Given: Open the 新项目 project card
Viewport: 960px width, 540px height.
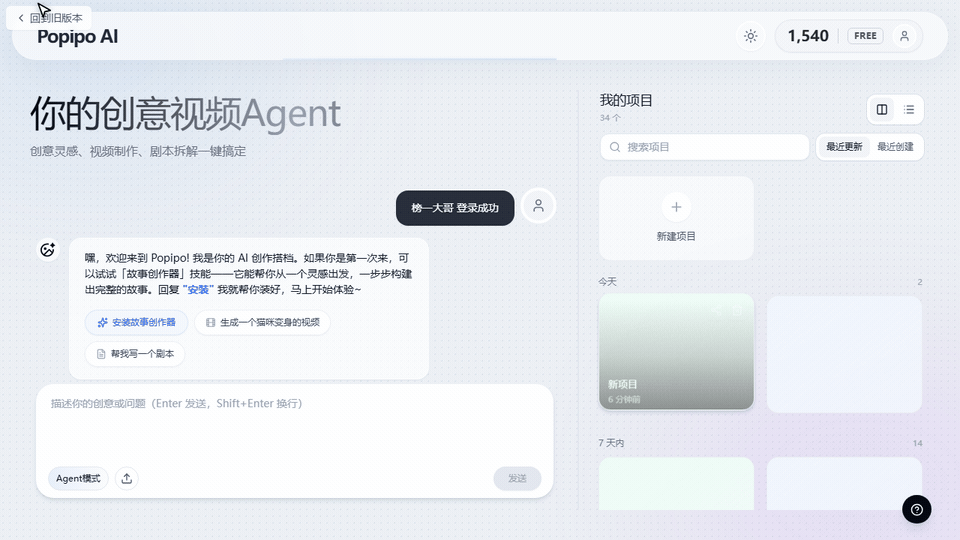Looking at the screenshot, I should point(676,351).
